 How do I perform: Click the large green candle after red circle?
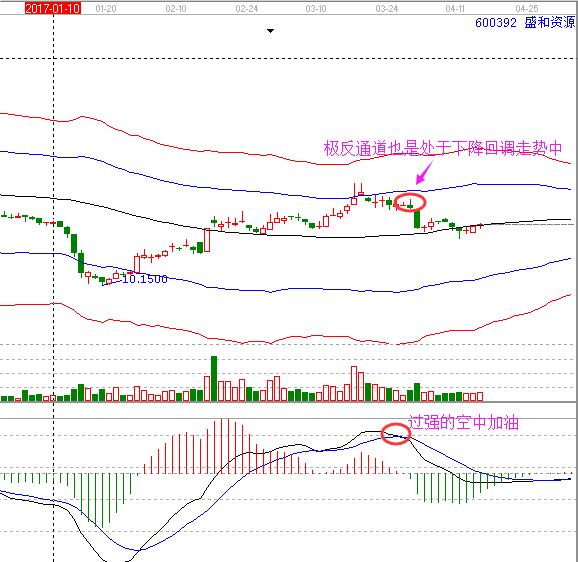coord(417,219)
